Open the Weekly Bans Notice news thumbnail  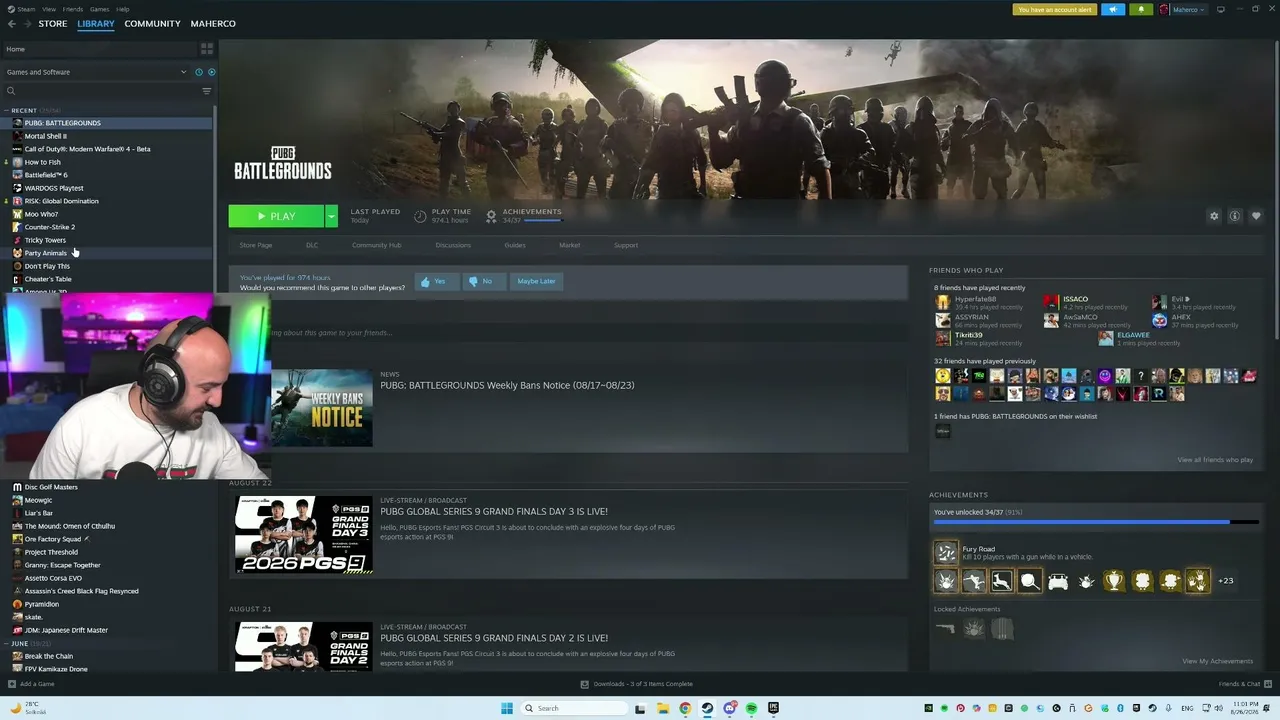(322, 408)
